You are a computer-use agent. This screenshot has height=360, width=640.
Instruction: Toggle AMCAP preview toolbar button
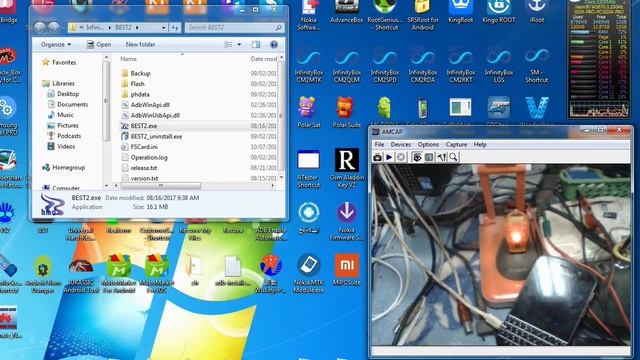pos(417,157)
